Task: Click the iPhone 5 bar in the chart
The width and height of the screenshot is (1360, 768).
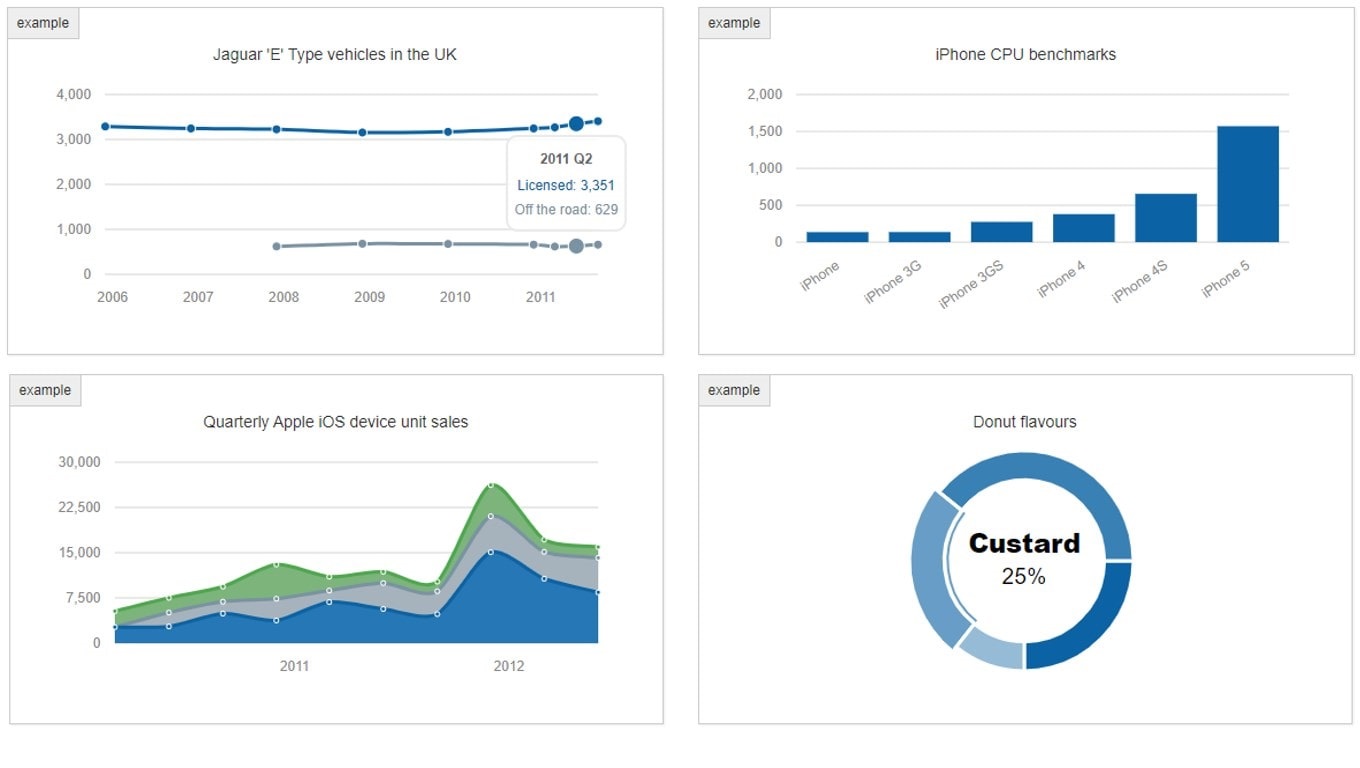Action: (1247, 184)
